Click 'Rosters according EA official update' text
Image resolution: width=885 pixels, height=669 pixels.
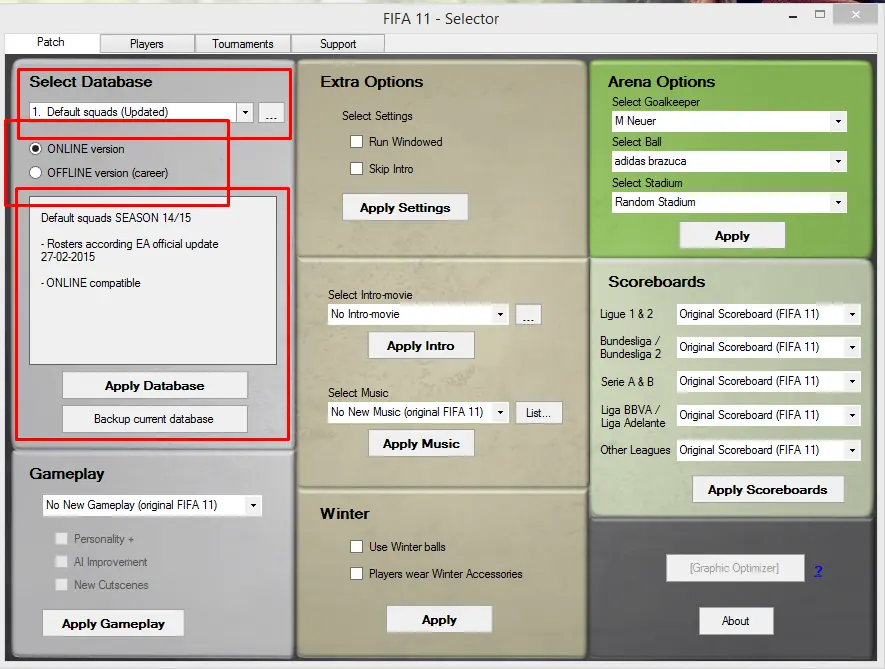(x=133, y=244)
